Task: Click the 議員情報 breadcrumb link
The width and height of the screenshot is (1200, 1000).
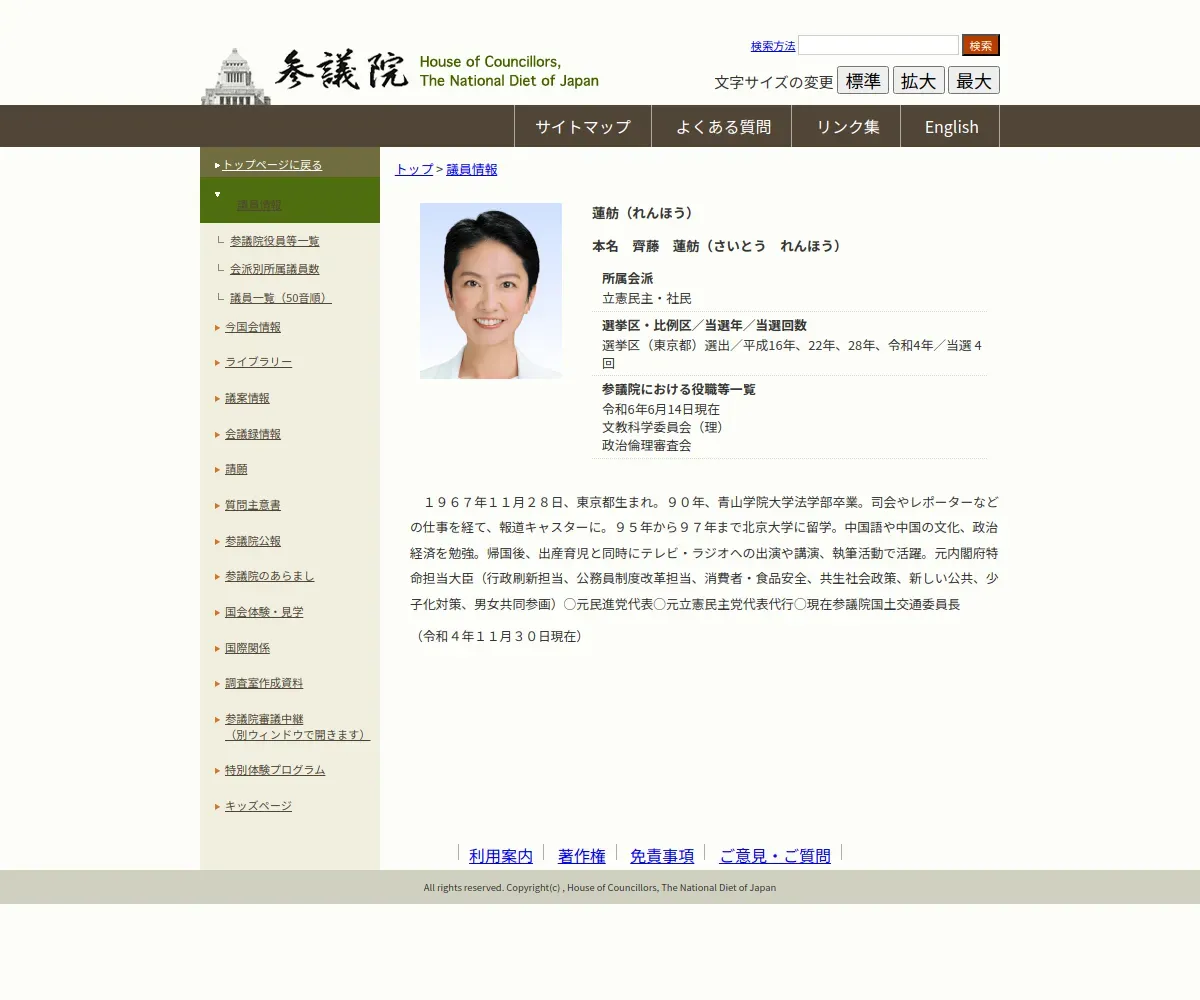Action: tap(471, 169)
